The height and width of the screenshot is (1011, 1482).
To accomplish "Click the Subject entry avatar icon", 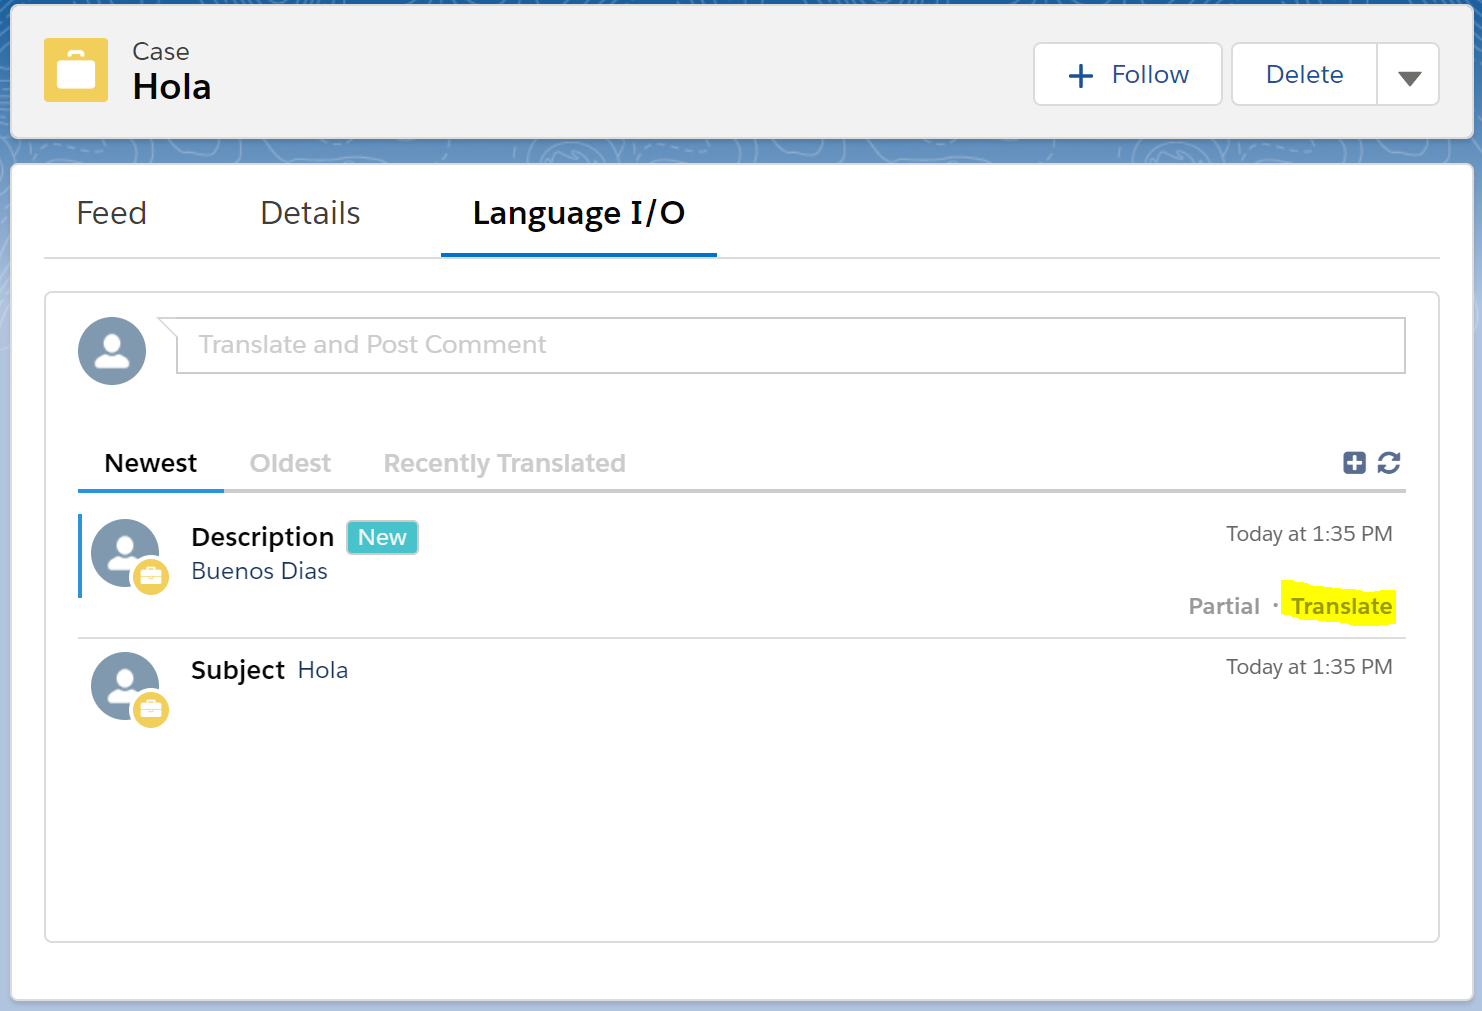I will point(126,686).
